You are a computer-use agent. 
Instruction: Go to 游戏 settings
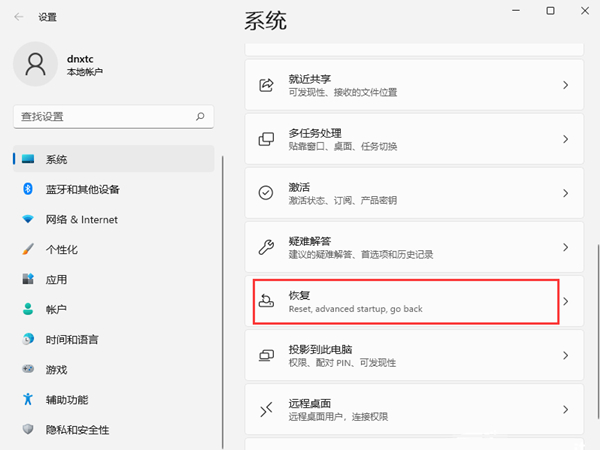coord(56,370)
